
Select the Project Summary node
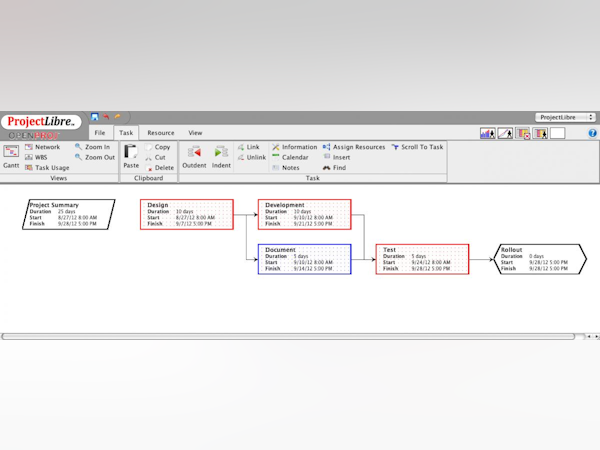click(69, 214)
